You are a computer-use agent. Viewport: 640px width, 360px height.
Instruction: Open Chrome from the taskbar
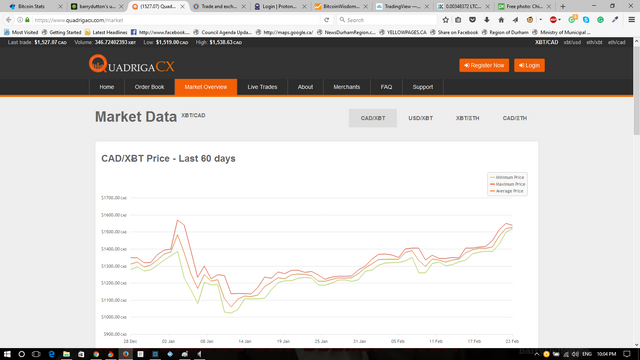(96, 354)
